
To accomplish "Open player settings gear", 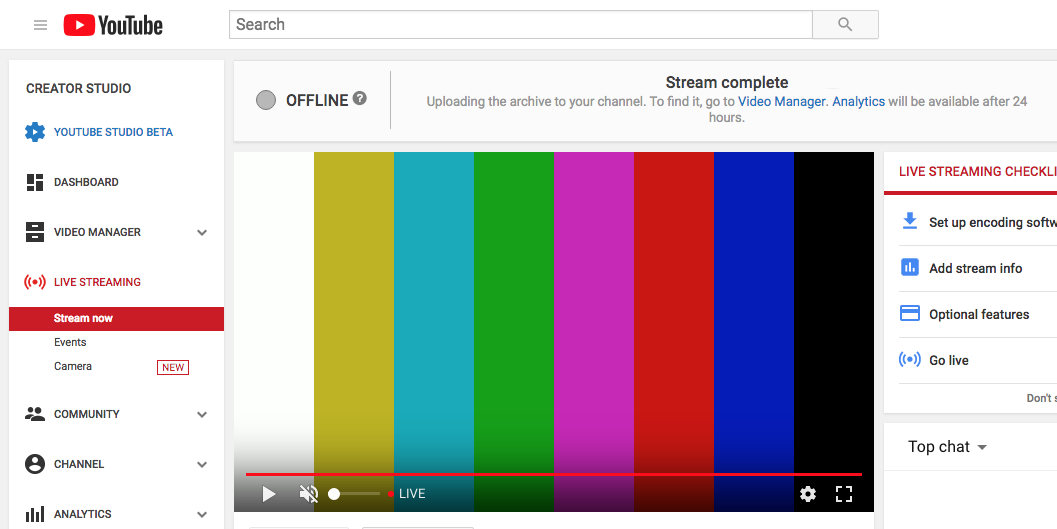I will [x=808, y=493].
